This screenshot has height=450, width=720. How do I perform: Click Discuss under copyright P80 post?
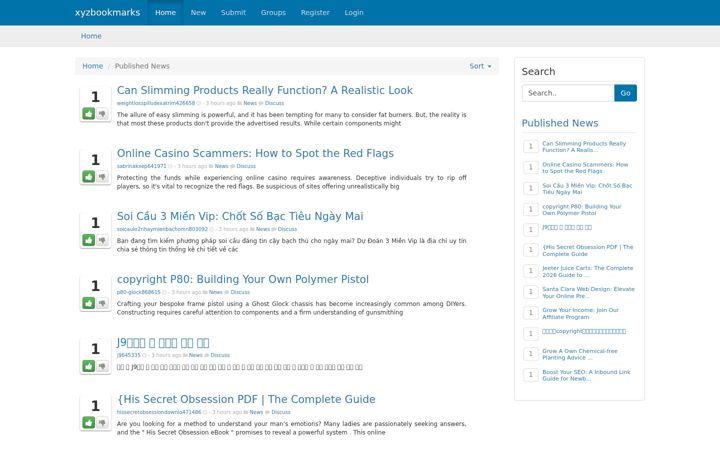[240, 292]
